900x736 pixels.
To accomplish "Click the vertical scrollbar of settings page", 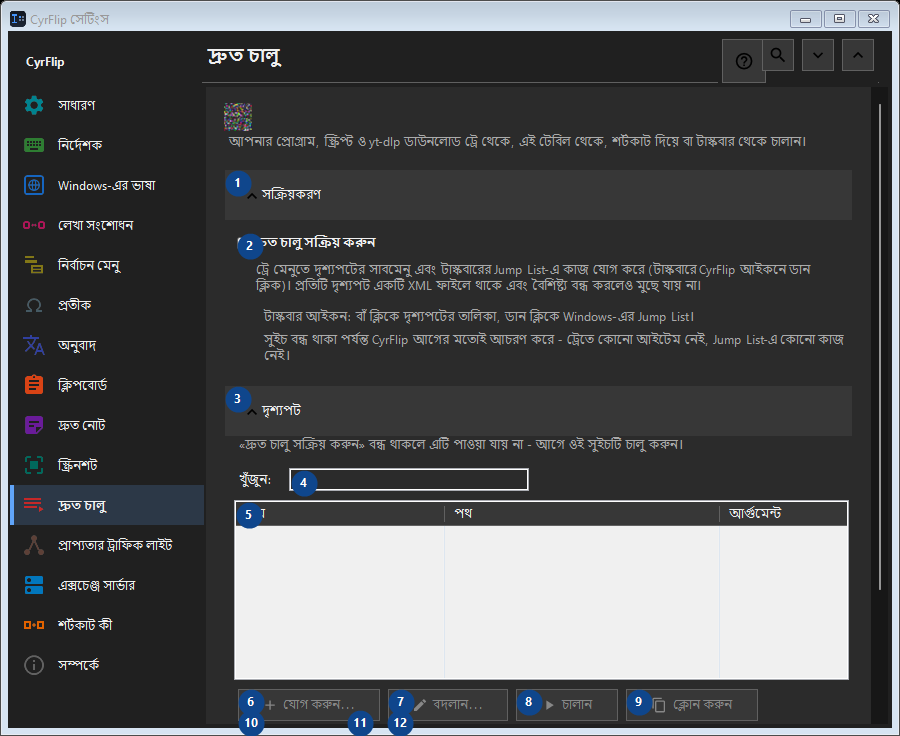I will (879, 347).
